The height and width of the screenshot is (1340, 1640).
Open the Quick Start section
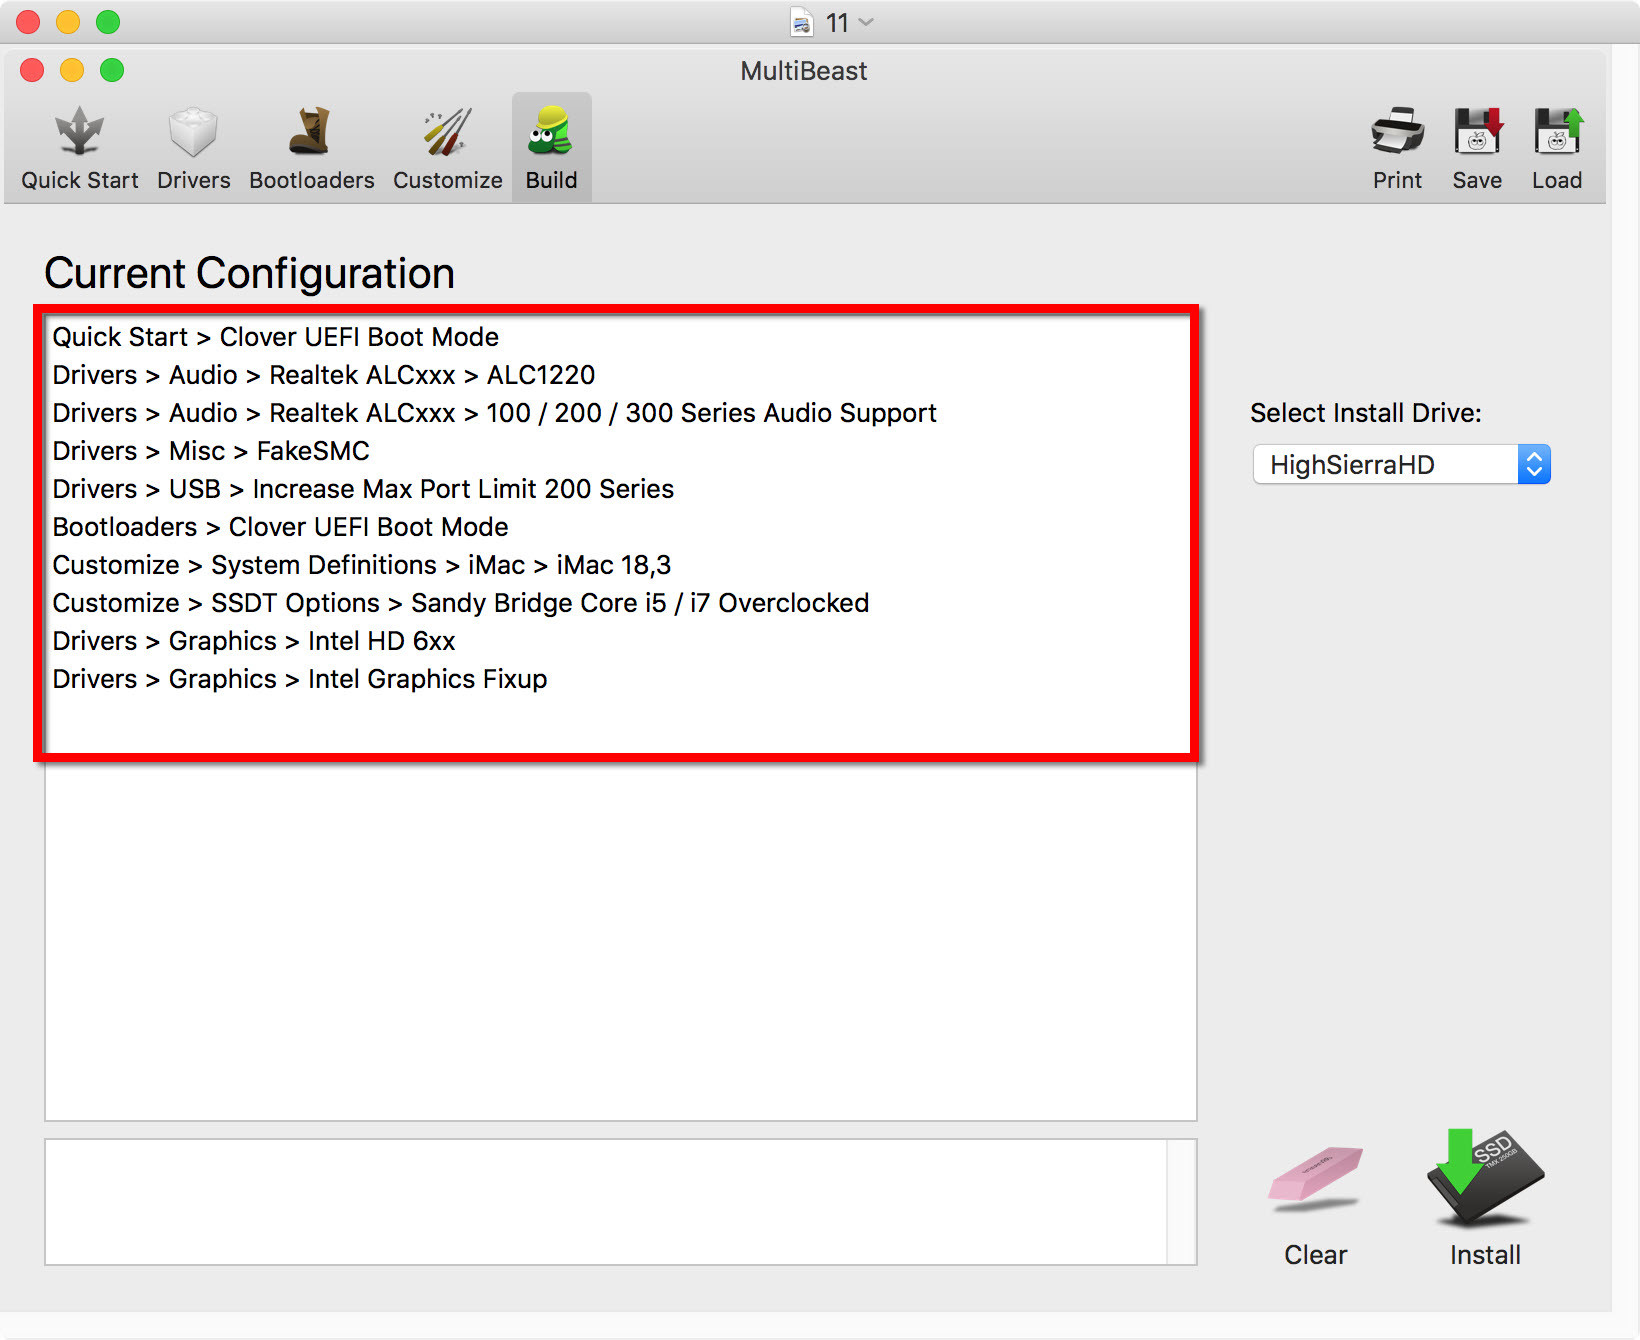[x=80, y=148]
